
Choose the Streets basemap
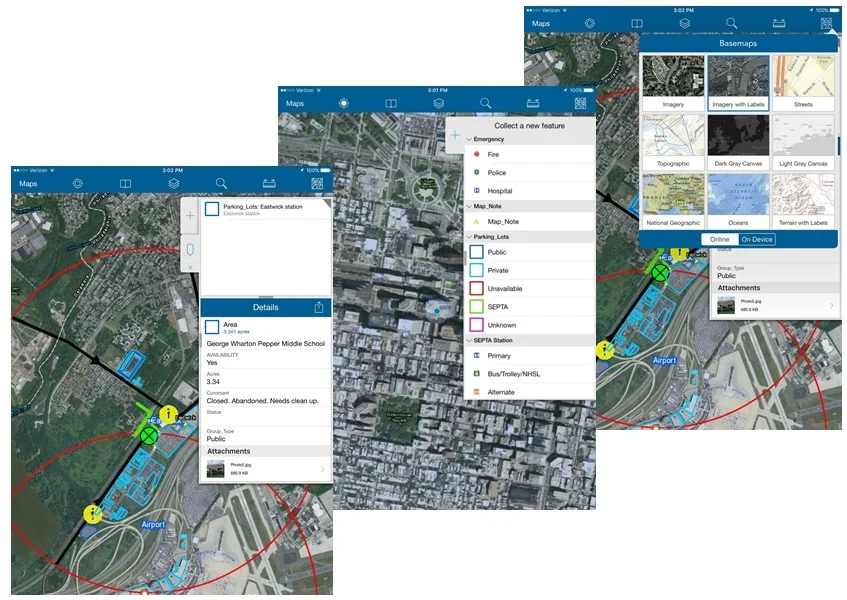click(x=803, y=83)
